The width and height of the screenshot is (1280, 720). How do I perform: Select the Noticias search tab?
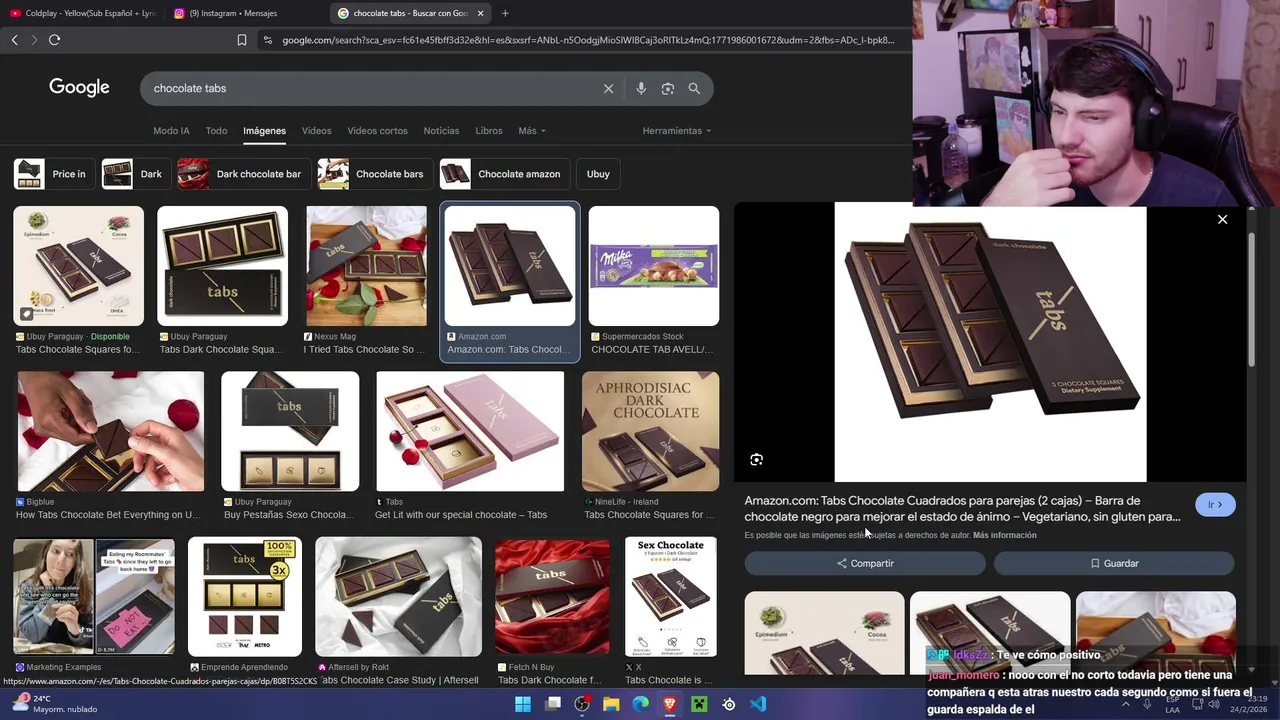[x=441, y=131]
